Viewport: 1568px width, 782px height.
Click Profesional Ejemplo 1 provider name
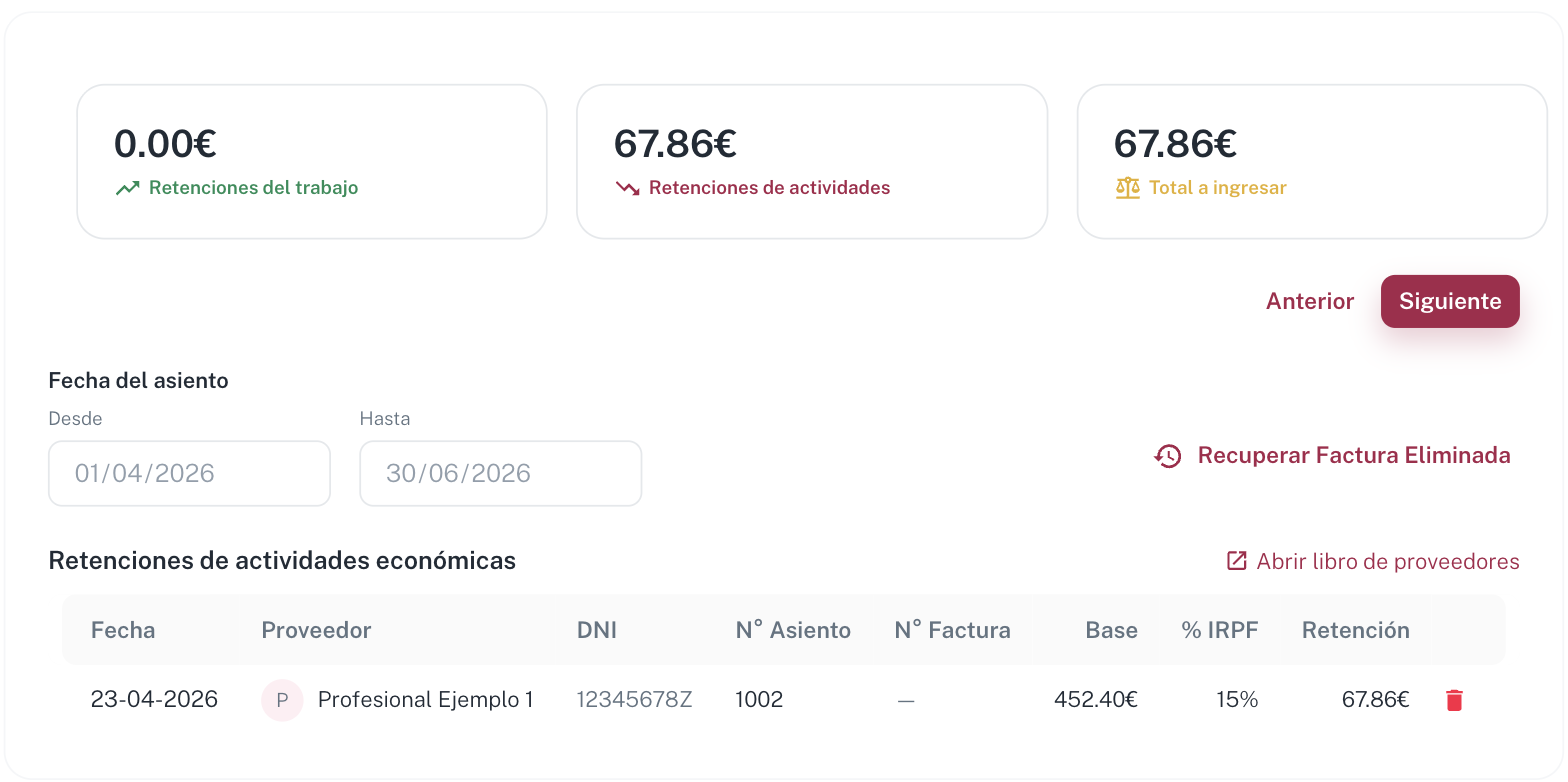[425, 700]
